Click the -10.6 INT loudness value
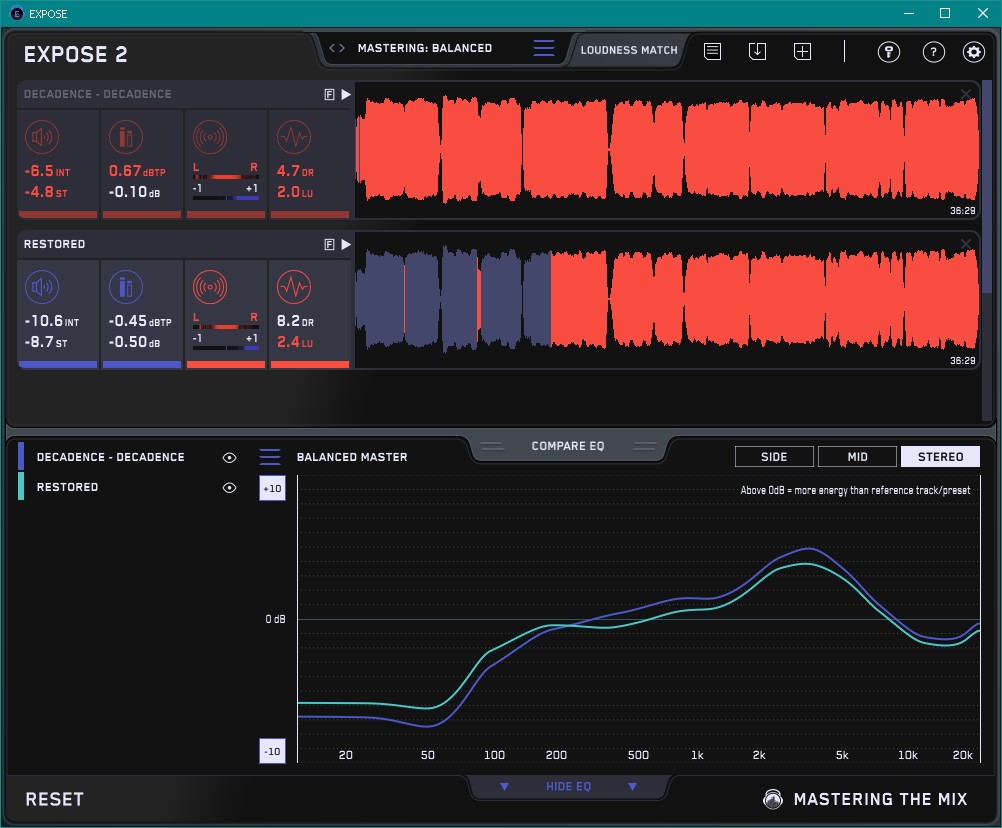 coord(51,321)
